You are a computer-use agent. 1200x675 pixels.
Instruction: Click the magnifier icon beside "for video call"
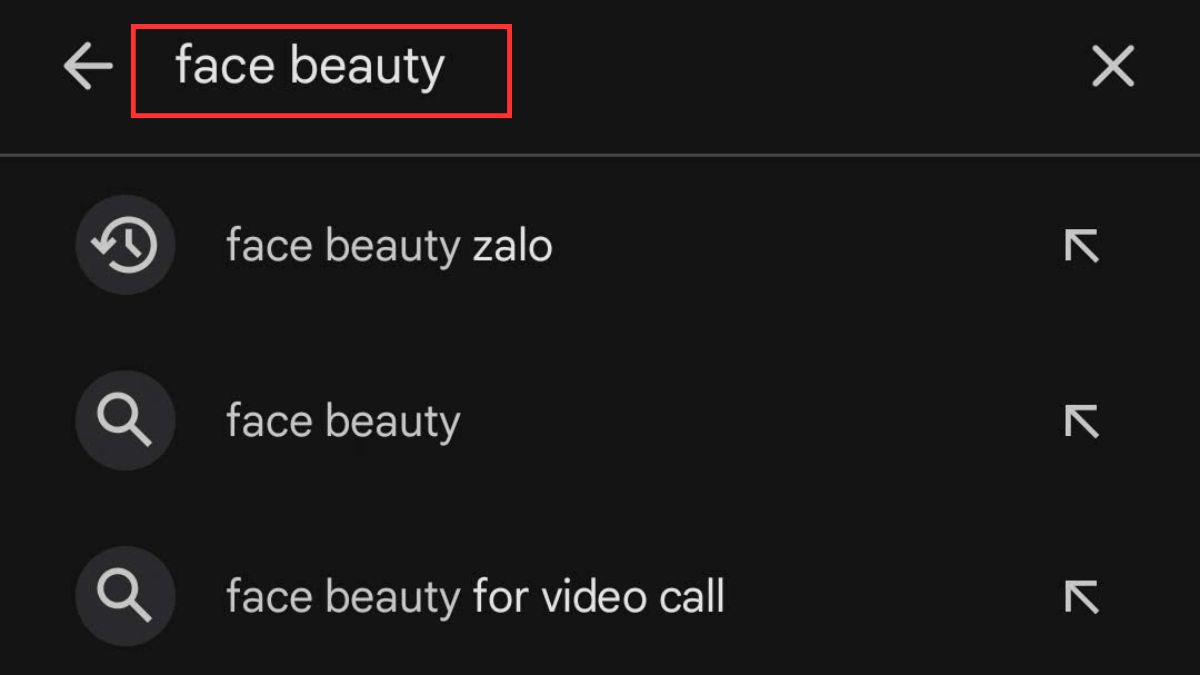coord(125,597)
